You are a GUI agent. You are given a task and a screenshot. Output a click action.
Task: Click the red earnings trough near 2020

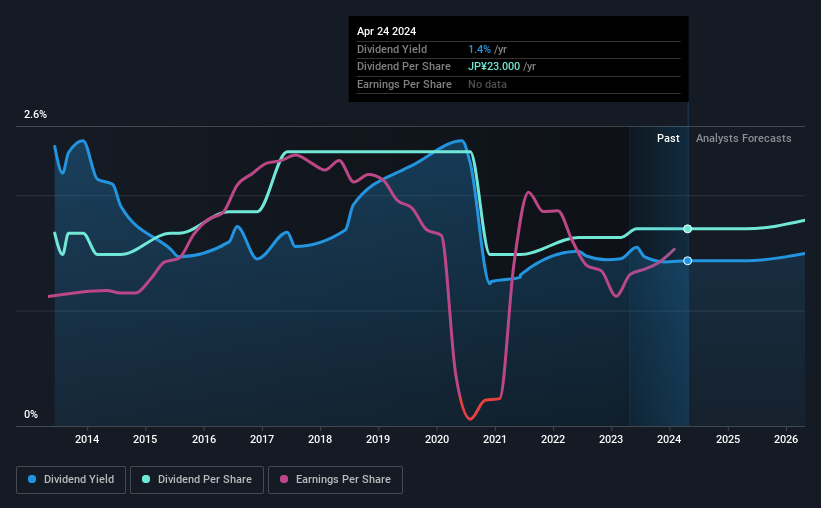[470, 418]
